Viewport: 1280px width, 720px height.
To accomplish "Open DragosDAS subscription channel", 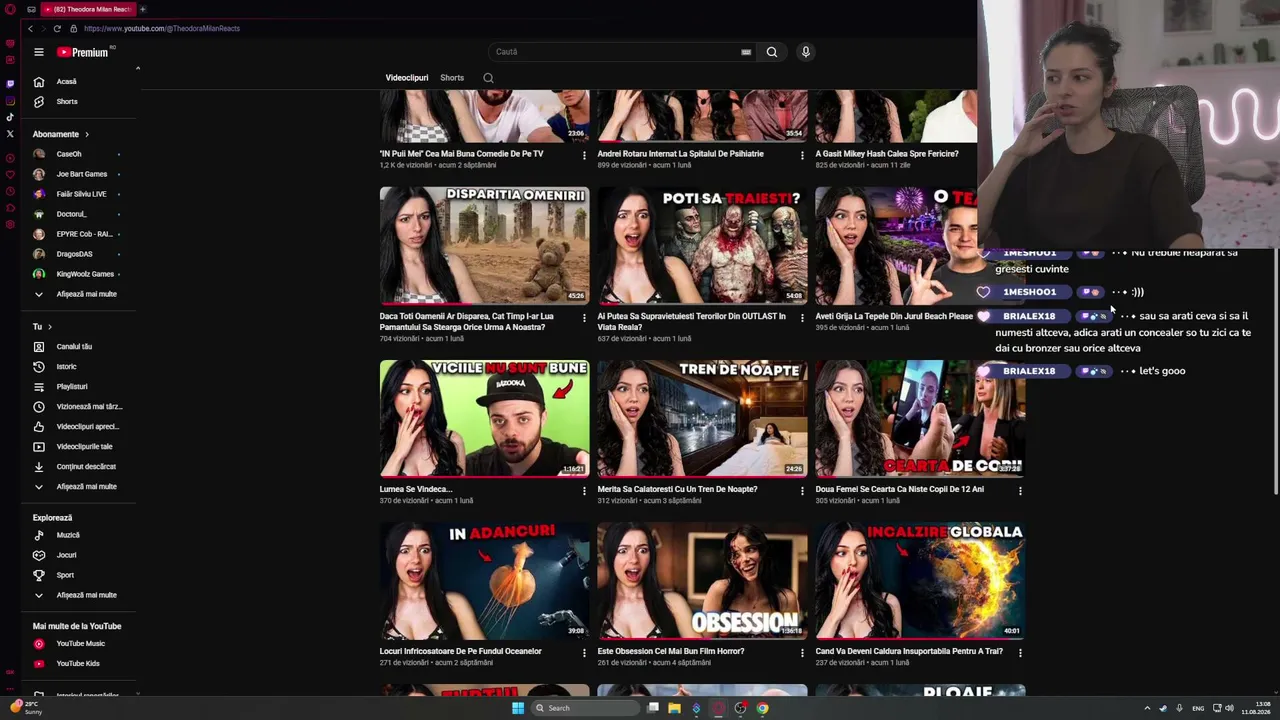I will tap(76, 254).
